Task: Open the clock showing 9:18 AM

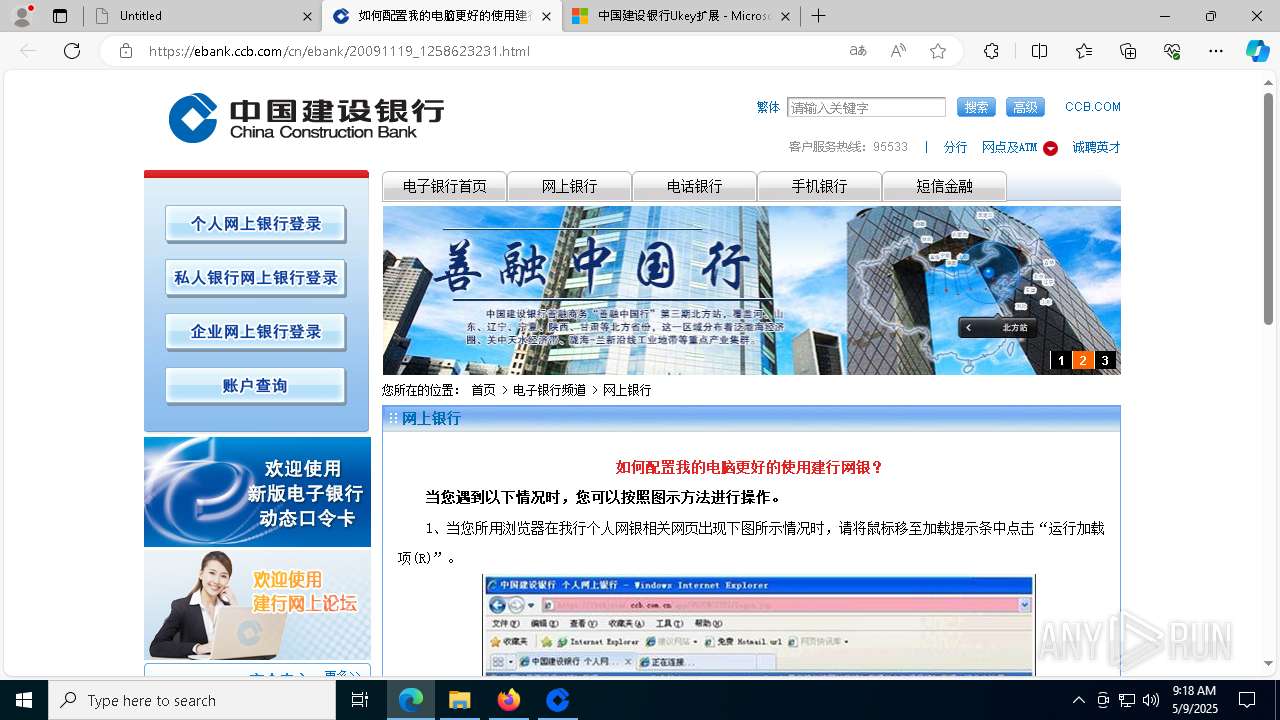Action: [x=1194, y=700]
